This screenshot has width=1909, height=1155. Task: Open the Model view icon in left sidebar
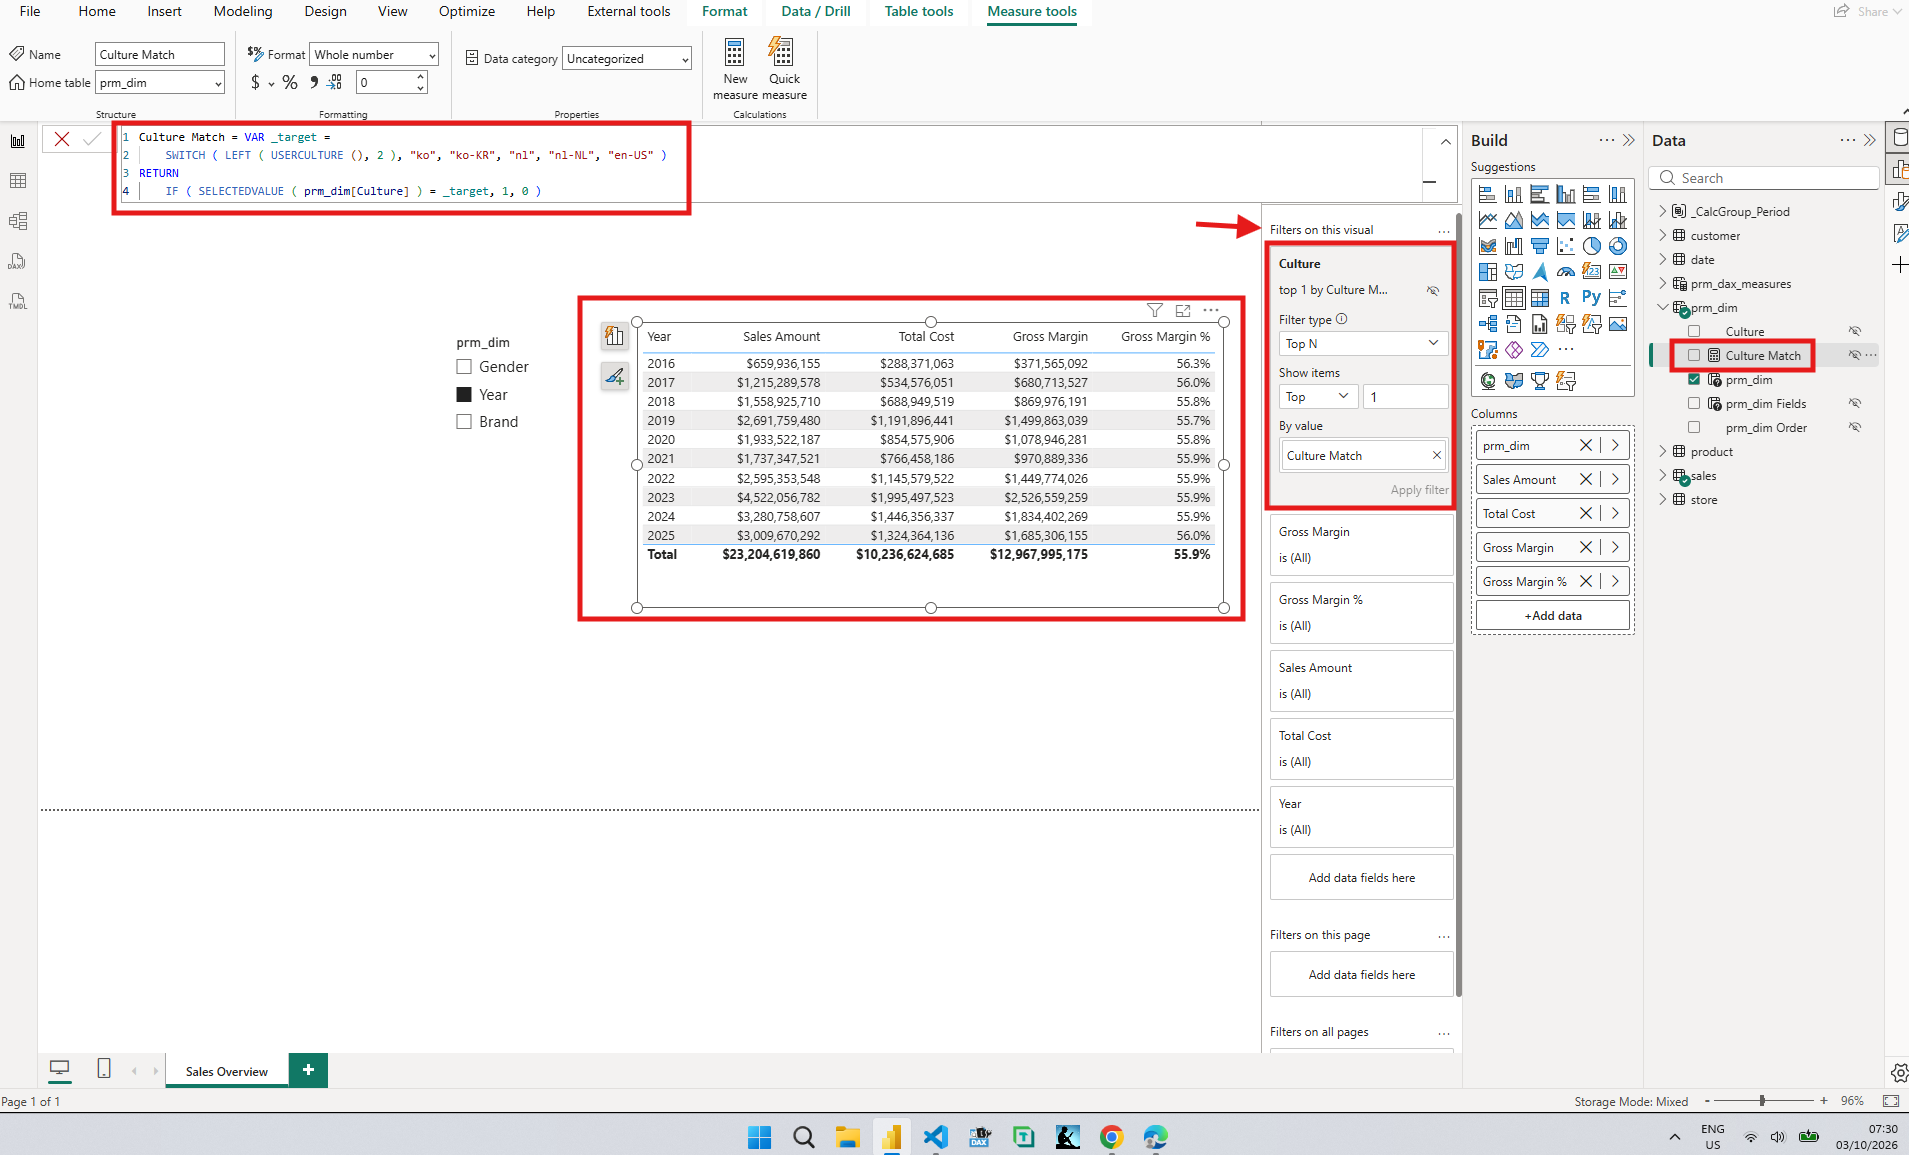pos(18,221)
